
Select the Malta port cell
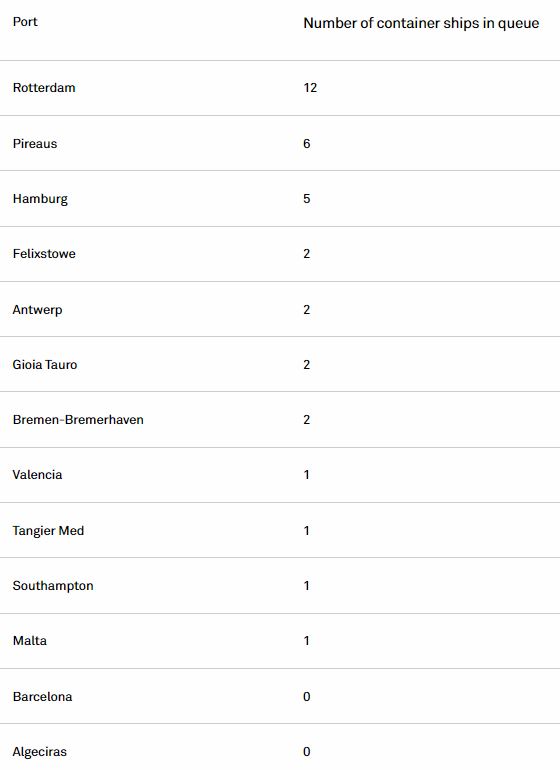coord(30,641)
